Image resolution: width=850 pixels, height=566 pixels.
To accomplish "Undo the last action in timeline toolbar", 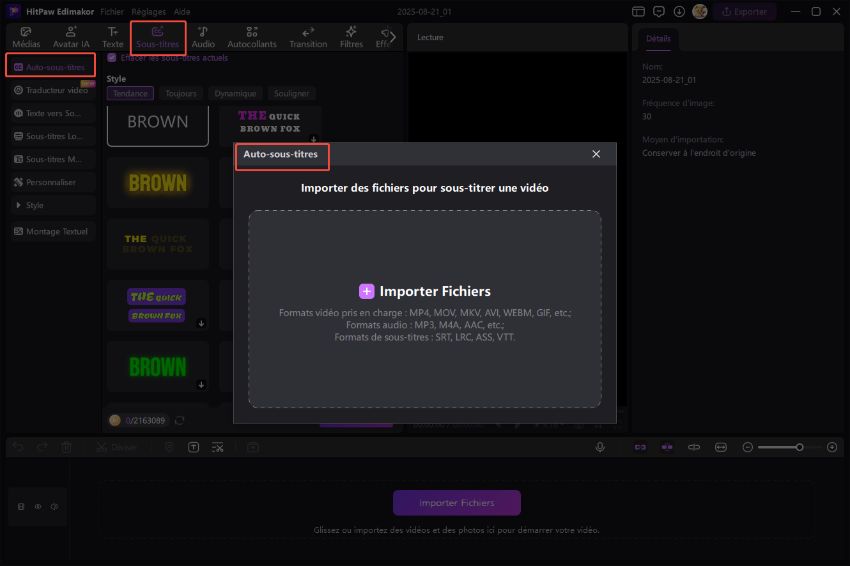I will (18, 447).
